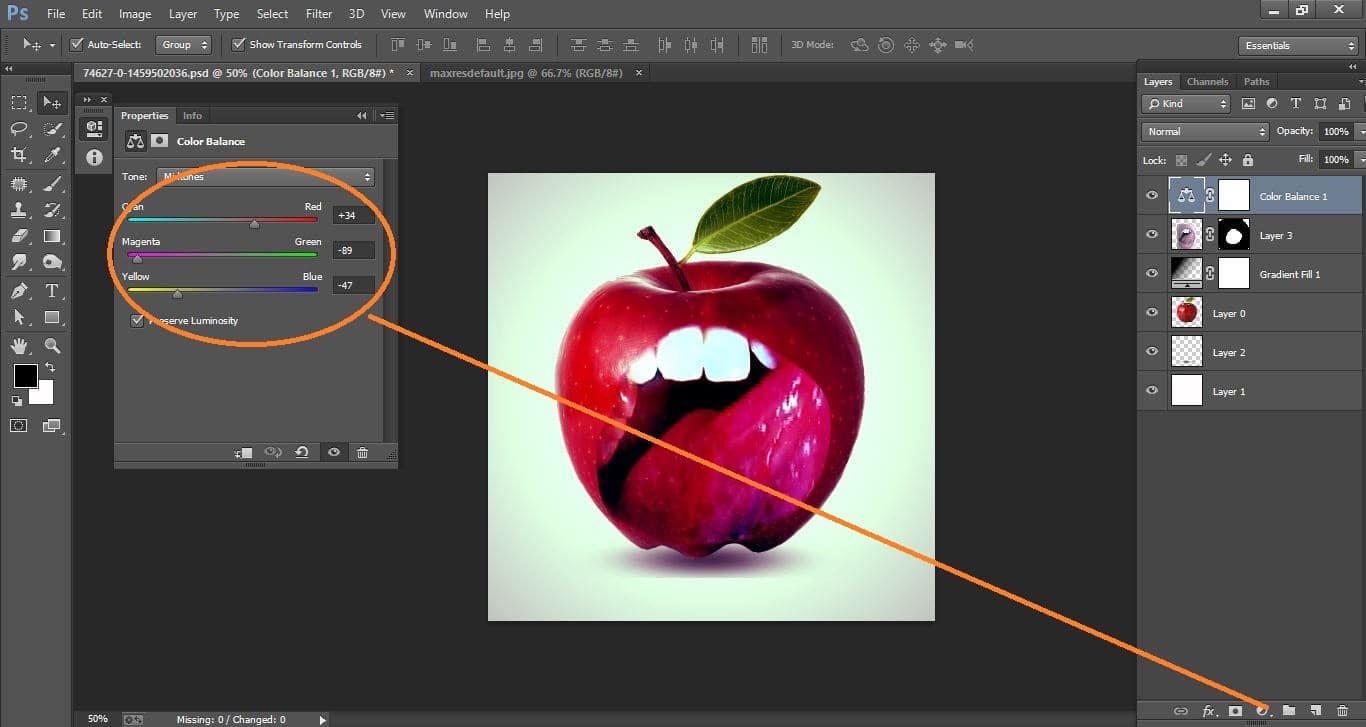
Task: Create a new layer in the Layers panel
Action: [x=1313, y=711]
